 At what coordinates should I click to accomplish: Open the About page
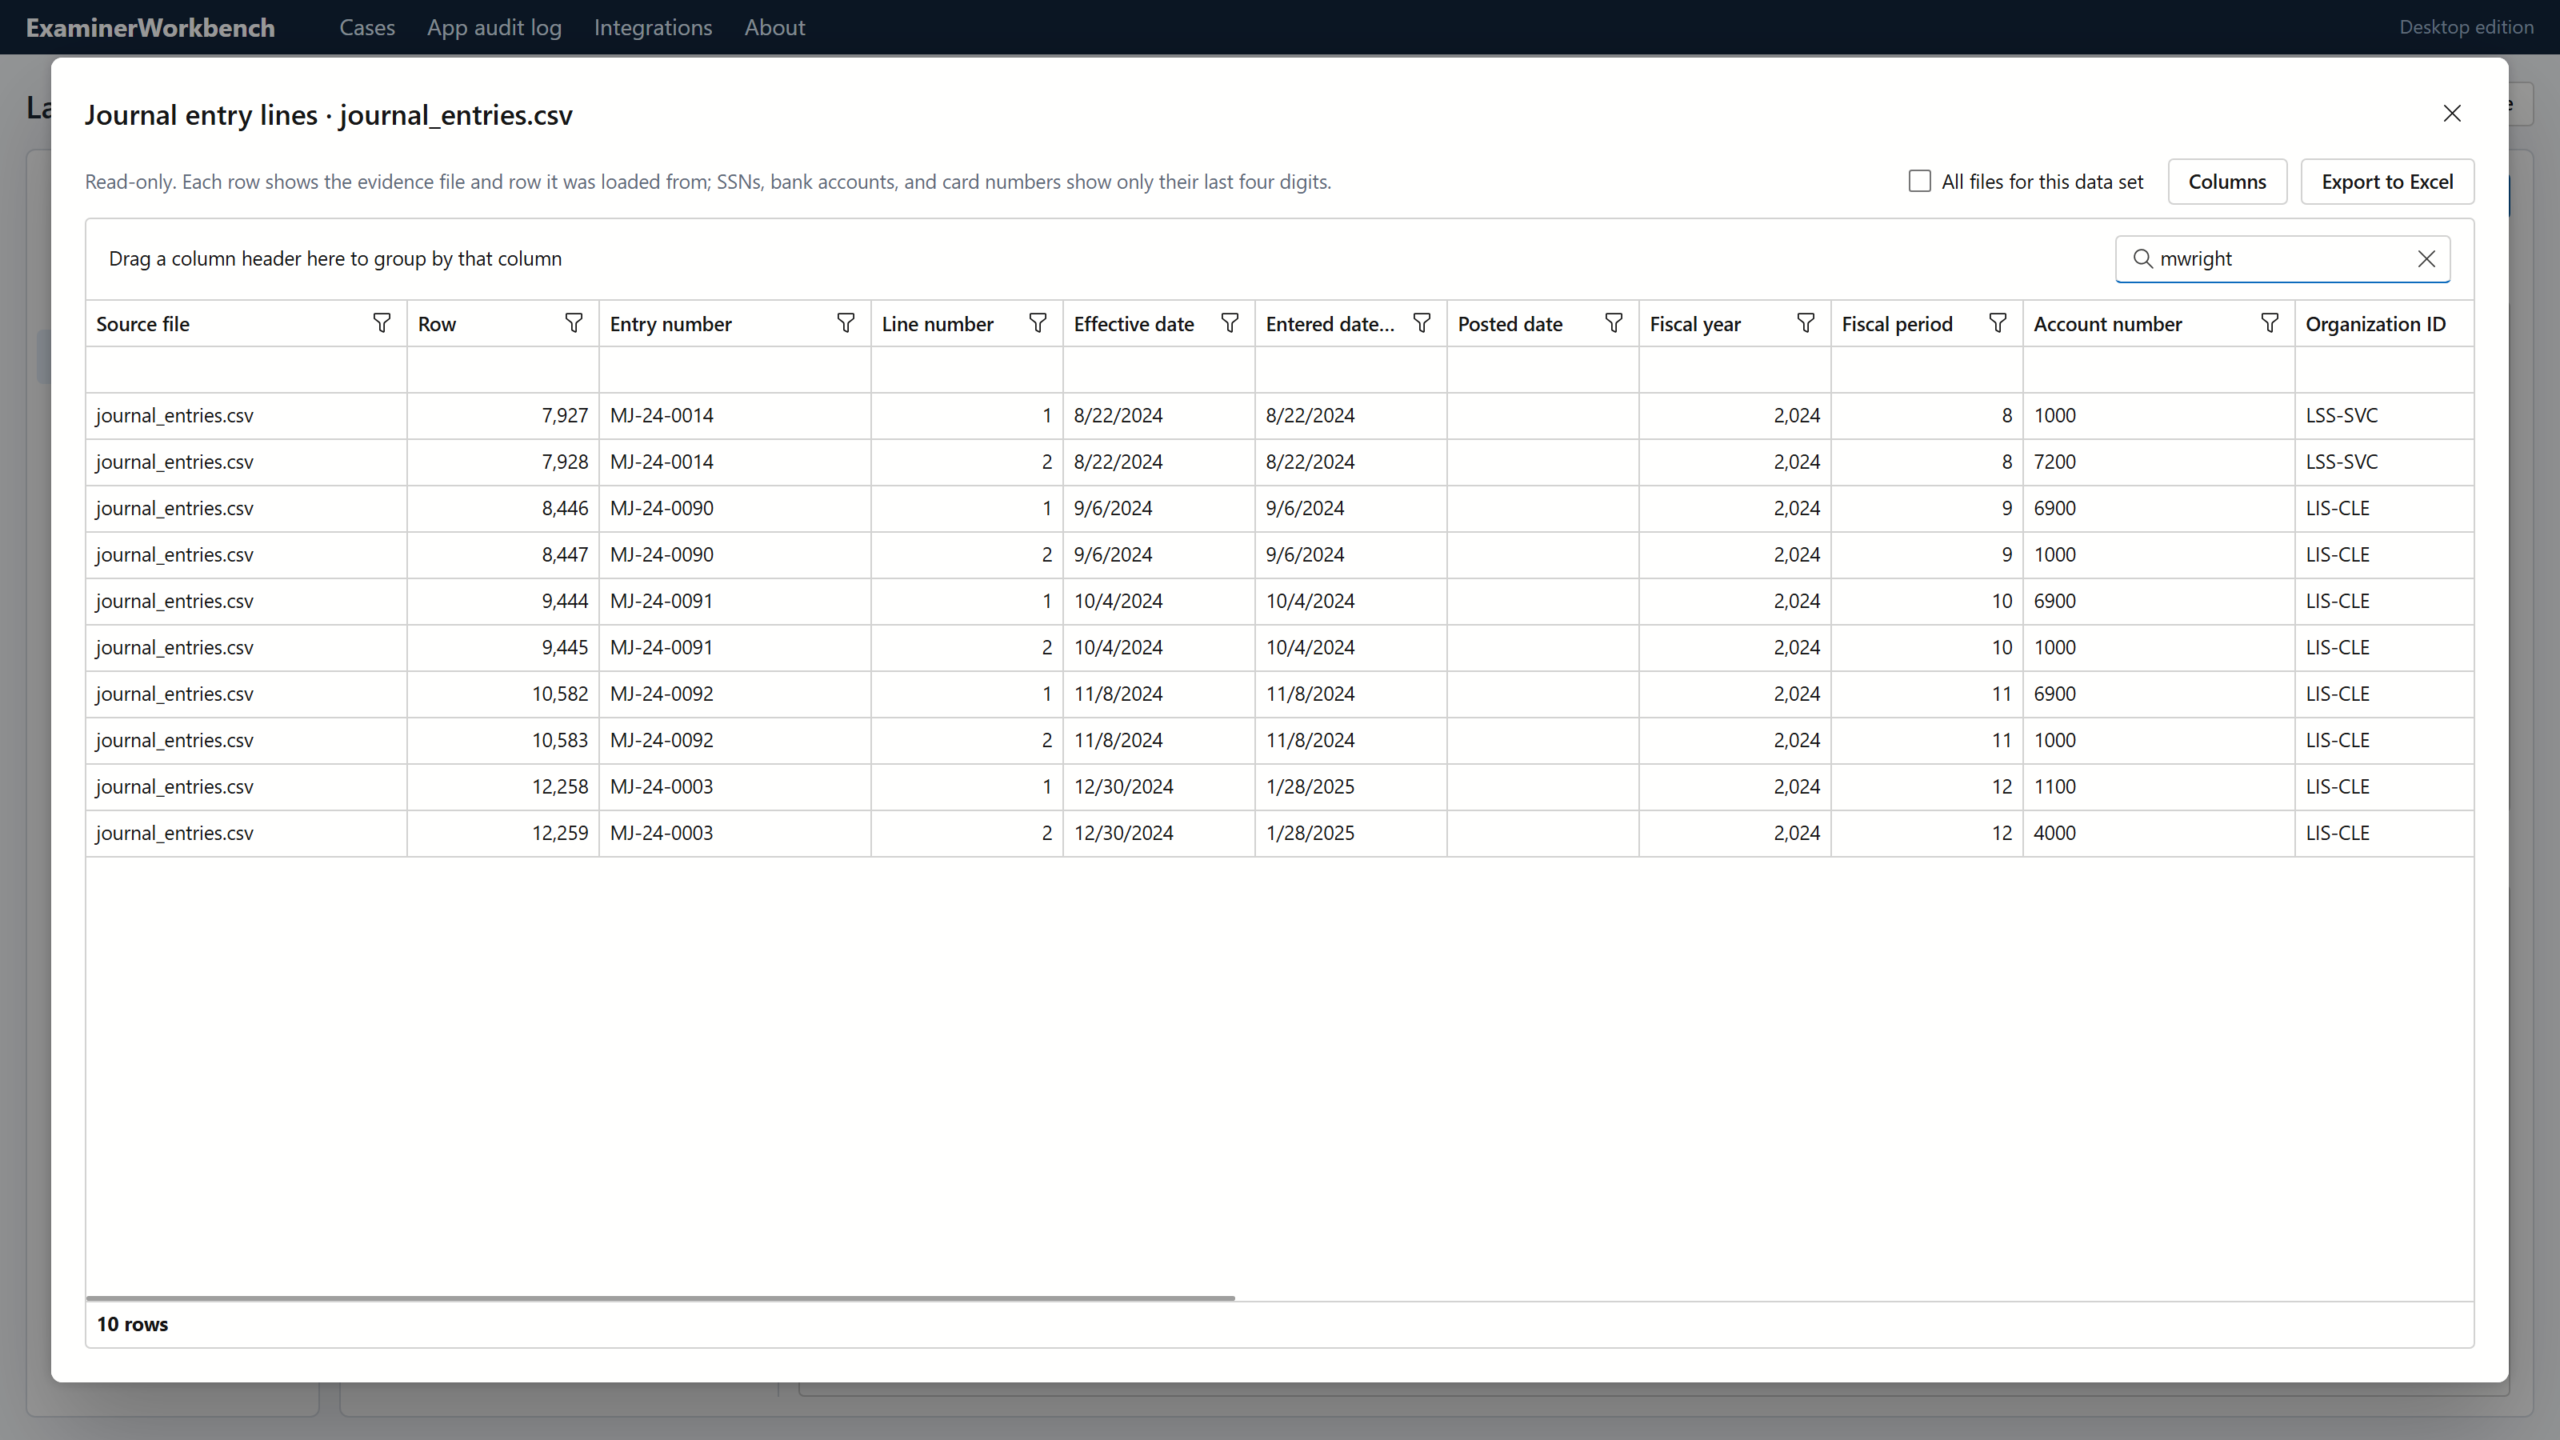tap(774, 27)
